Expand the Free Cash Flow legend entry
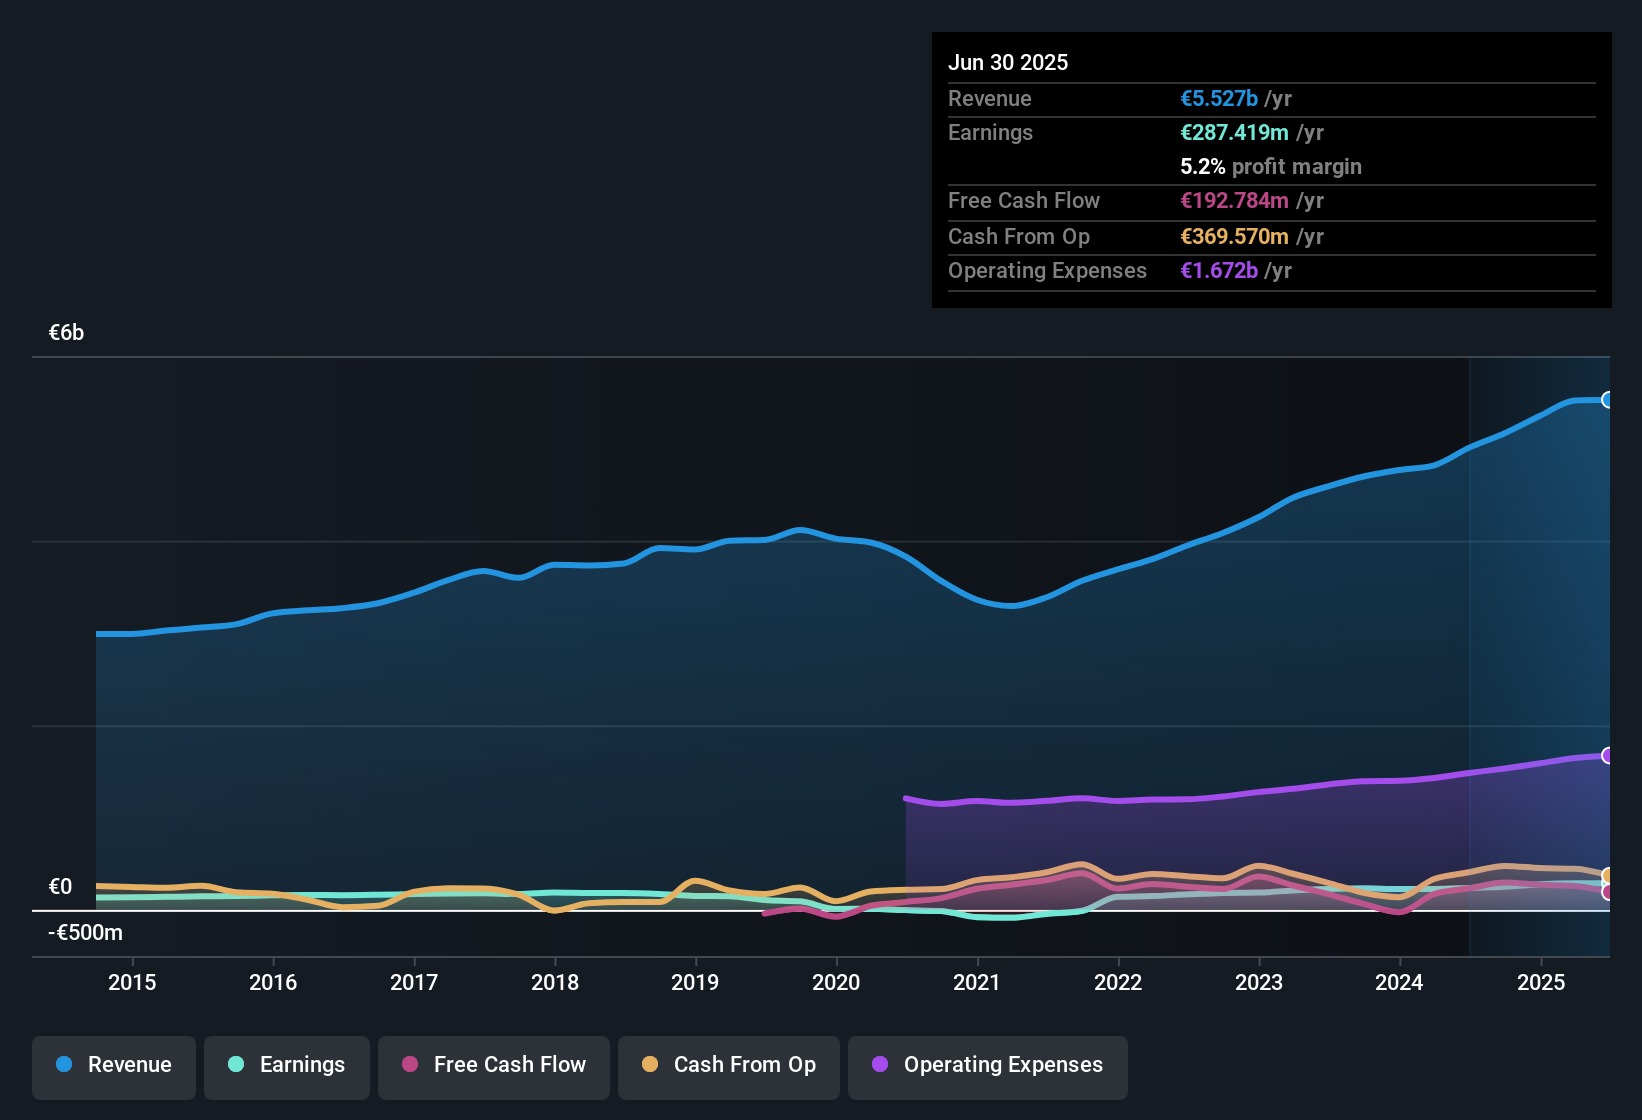 (x=493, y=1065)
